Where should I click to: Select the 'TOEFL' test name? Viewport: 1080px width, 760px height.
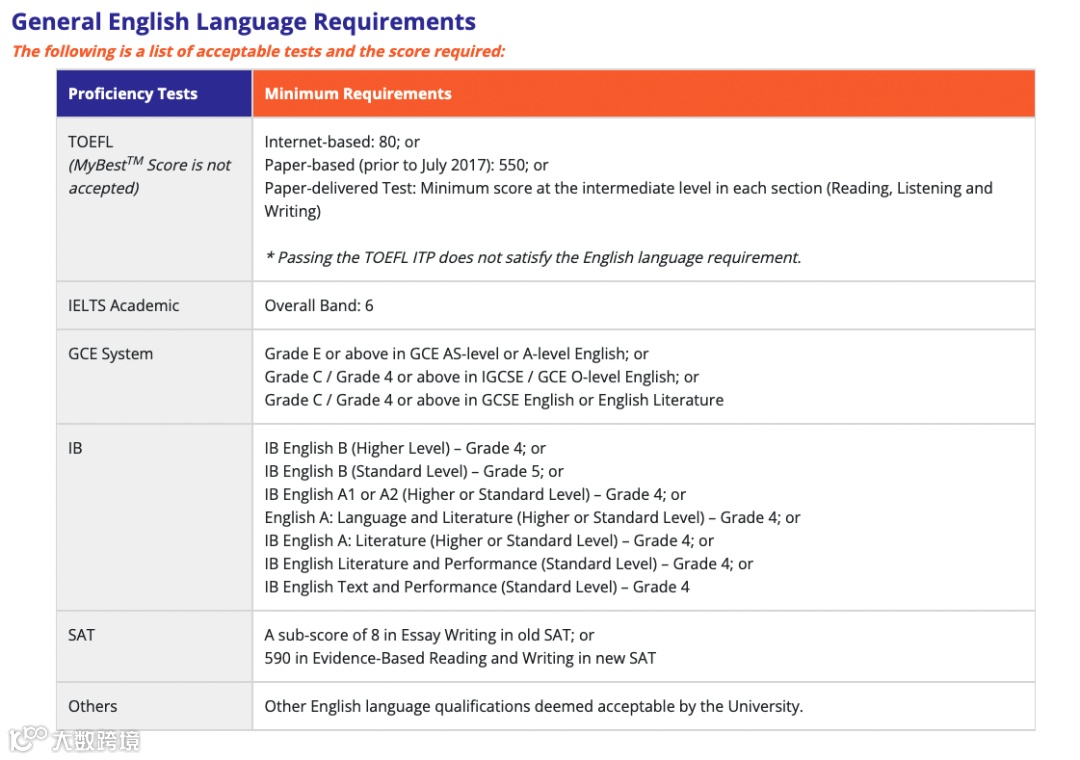coord(90,142)
